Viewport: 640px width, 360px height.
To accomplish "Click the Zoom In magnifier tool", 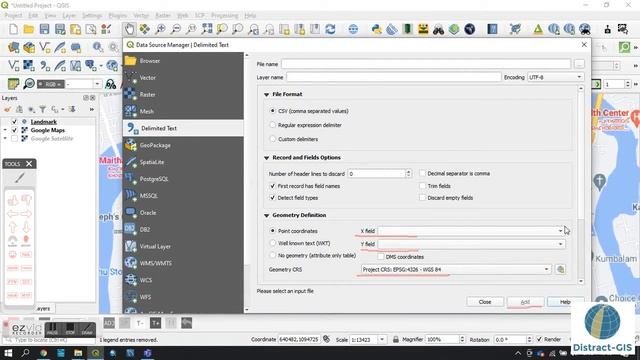I will click(x=160, y=29).
